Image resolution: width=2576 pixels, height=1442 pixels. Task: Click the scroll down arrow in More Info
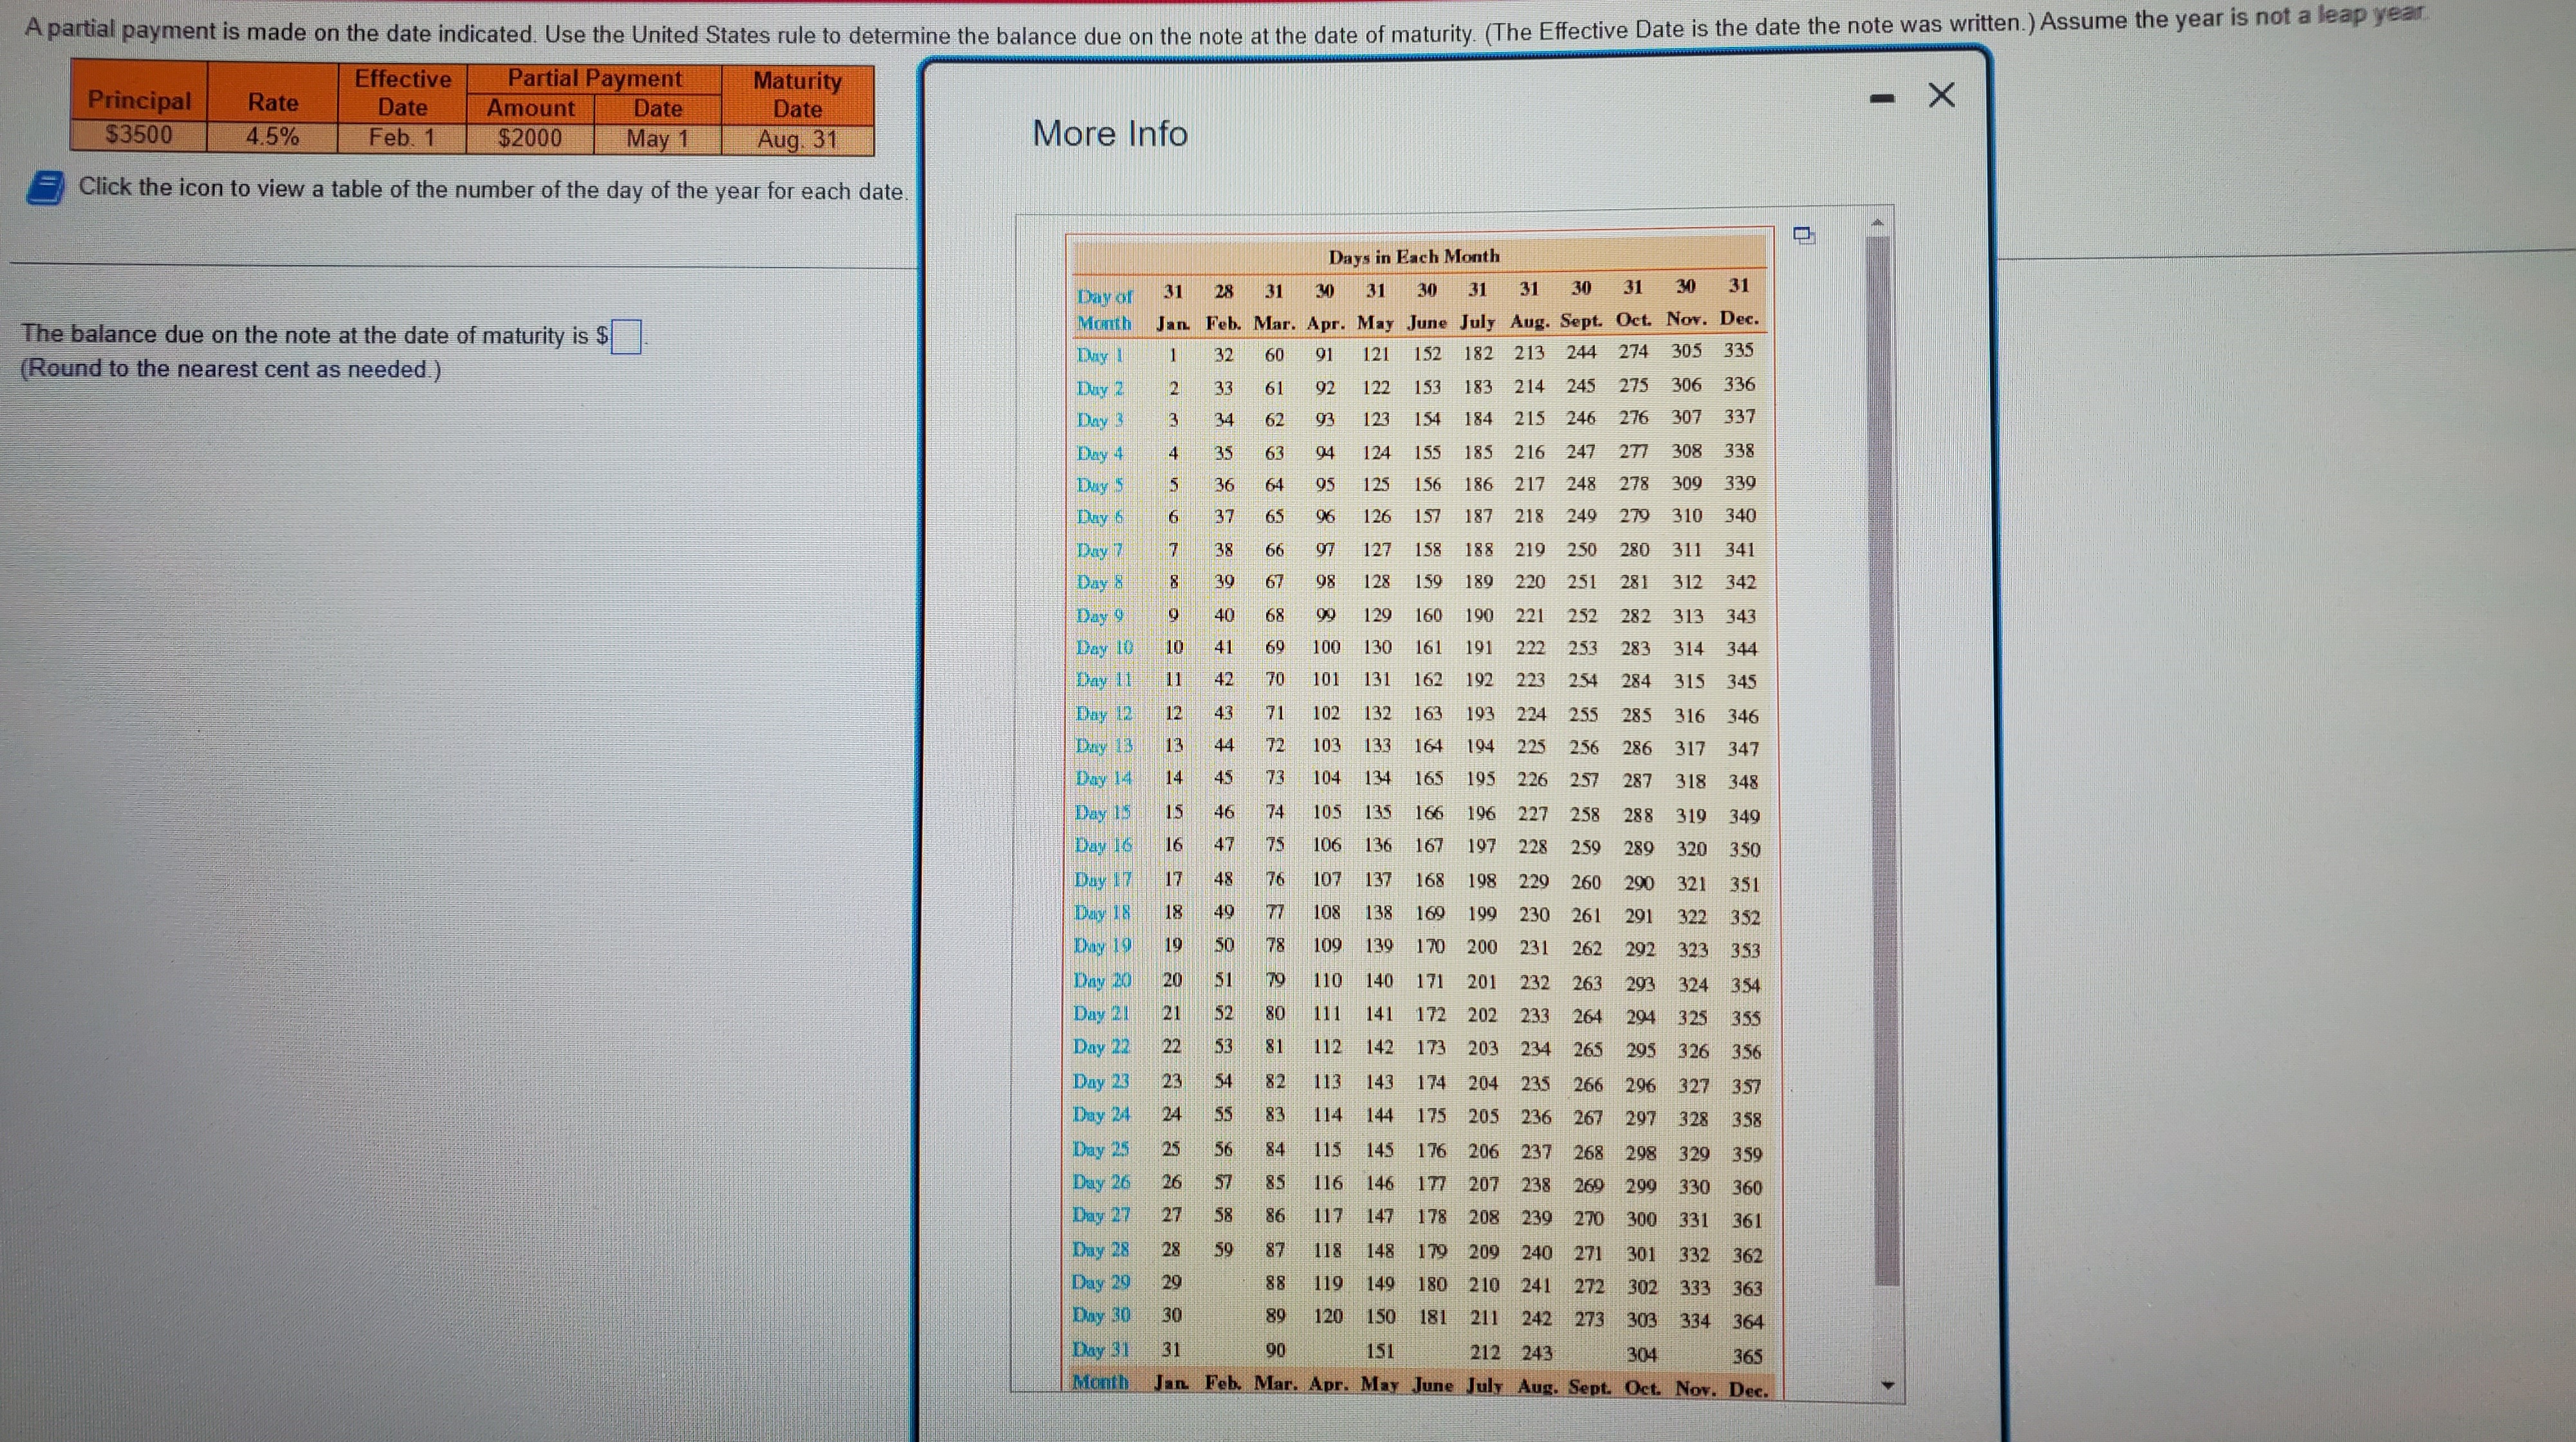[1887, 1386]
